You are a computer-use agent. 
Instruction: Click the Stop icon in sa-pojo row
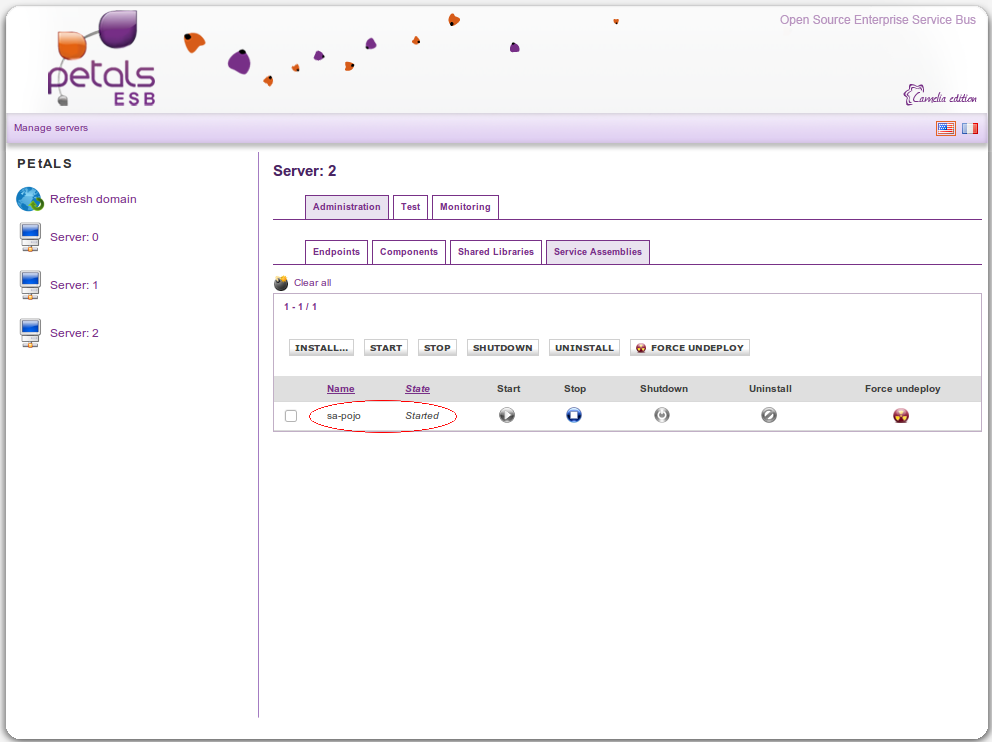pos(574,415)
